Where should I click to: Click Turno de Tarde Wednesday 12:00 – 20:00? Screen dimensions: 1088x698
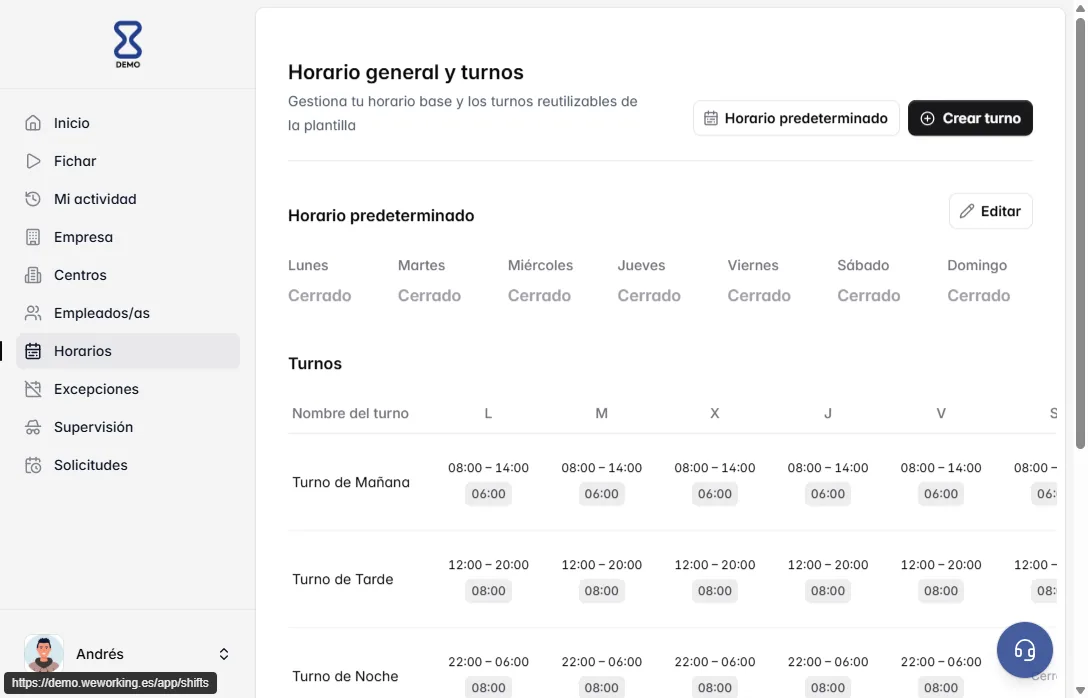(715, 565)
